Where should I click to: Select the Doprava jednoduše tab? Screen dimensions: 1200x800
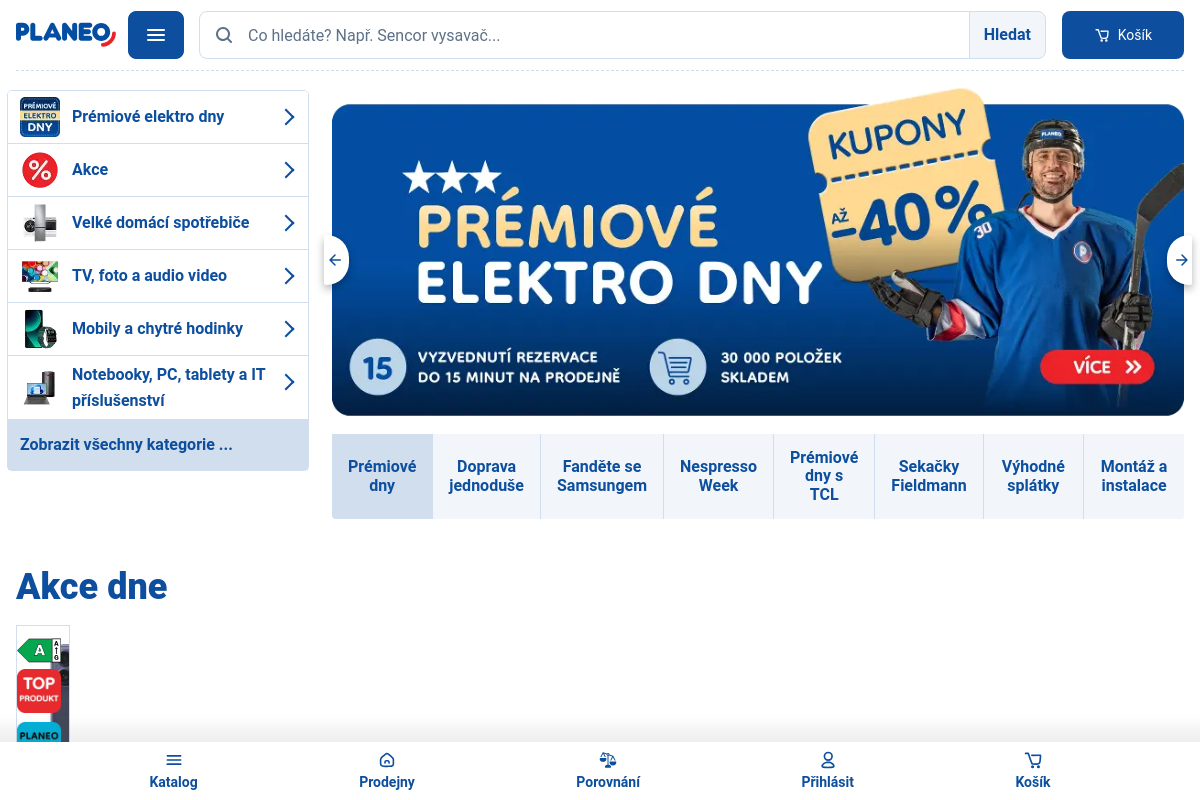click(486, 476)
